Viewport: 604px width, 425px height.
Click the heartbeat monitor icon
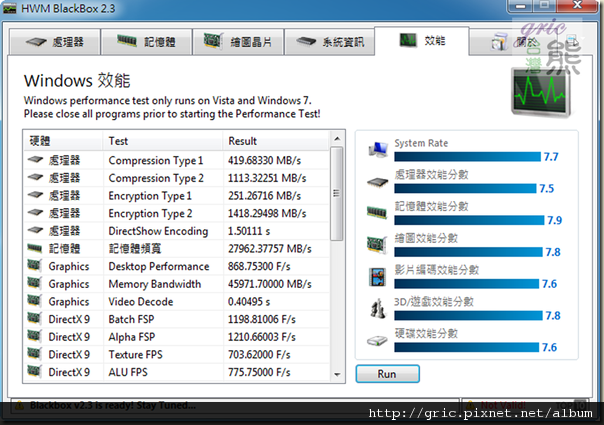pyautogui.click(x=541, y=93)
